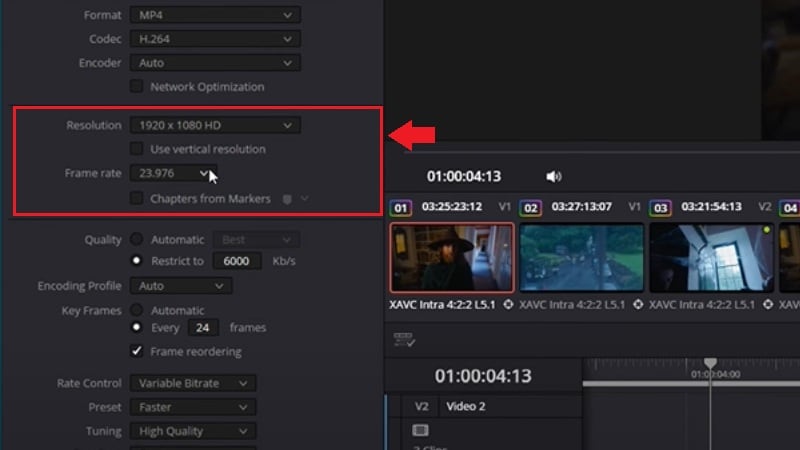800x450 pixels.
Task: Open the Encoding Profile dropdown
Action: pyautogui.click(x=181, y=286)
